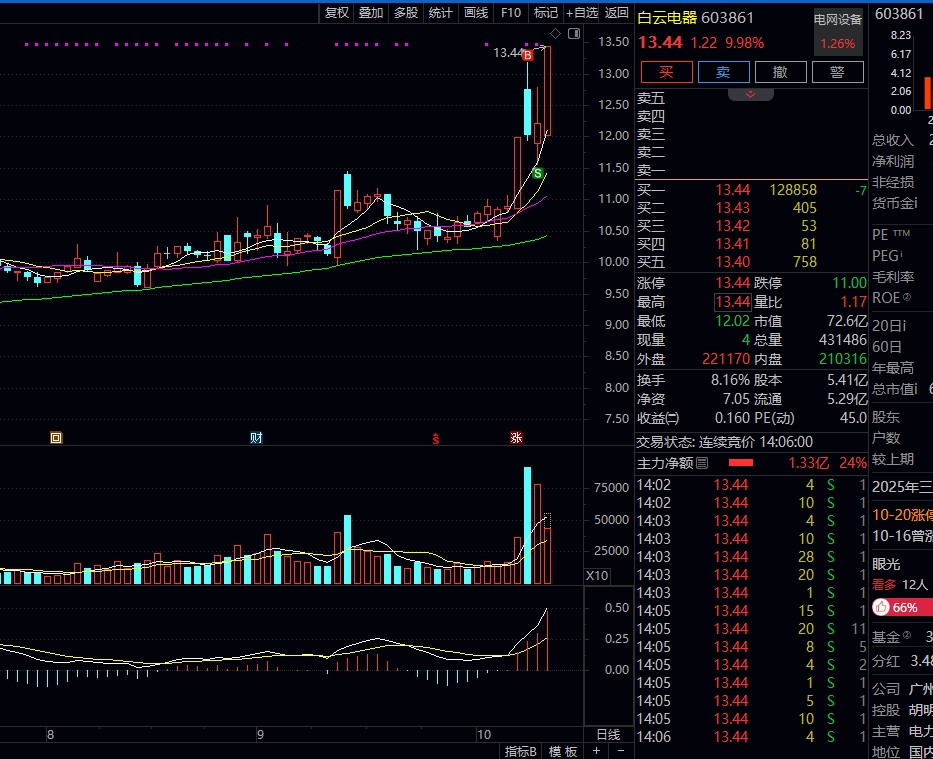Click the 涨 limit-up marker

516,438
